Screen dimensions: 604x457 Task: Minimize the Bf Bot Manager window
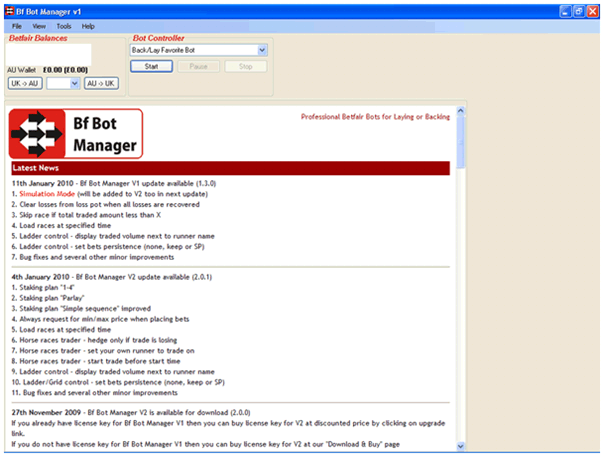point(565,12)
